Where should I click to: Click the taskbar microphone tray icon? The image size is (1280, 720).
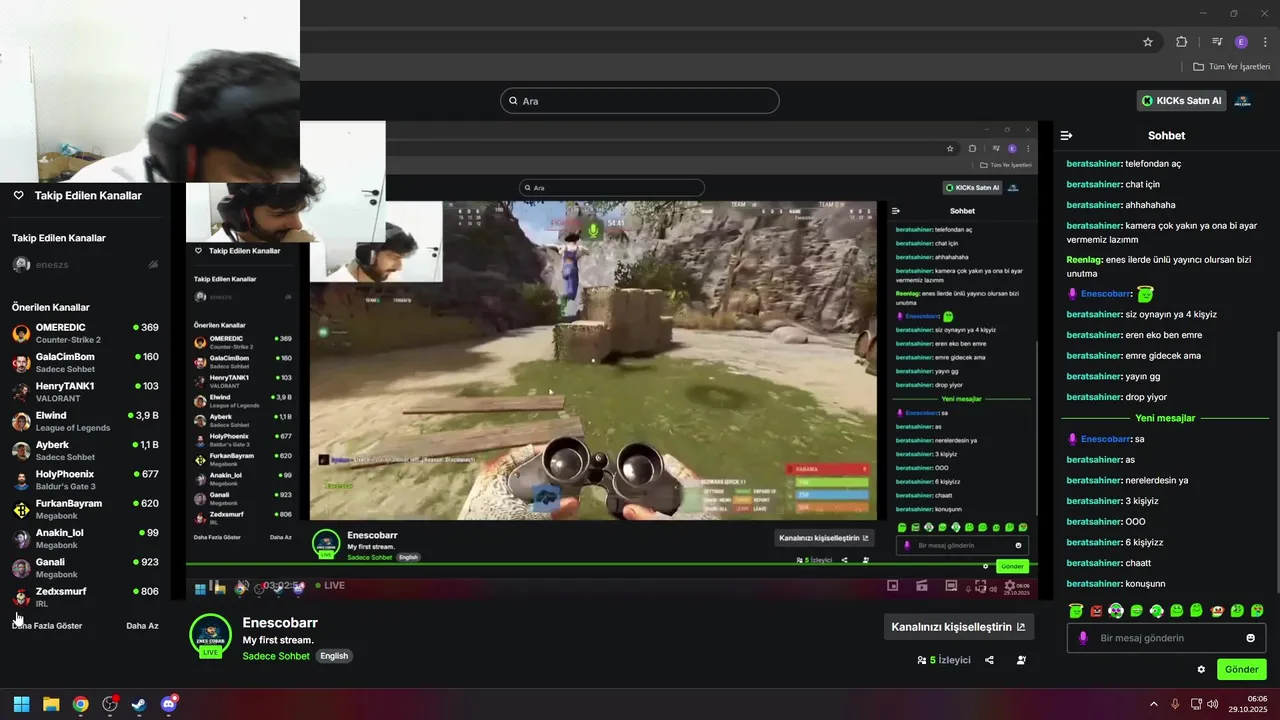coord(1175,704)
